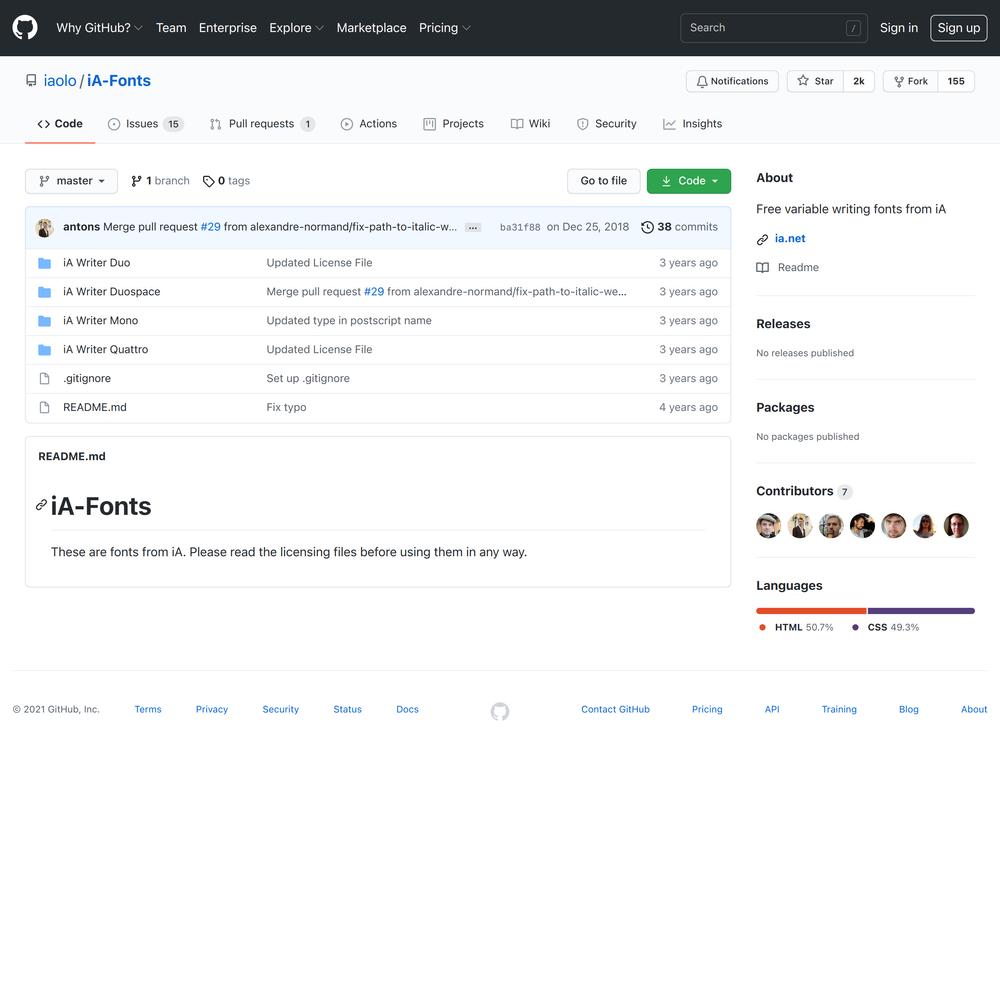
Task: Fork the repository using Fork button
Action: (911, 81)
